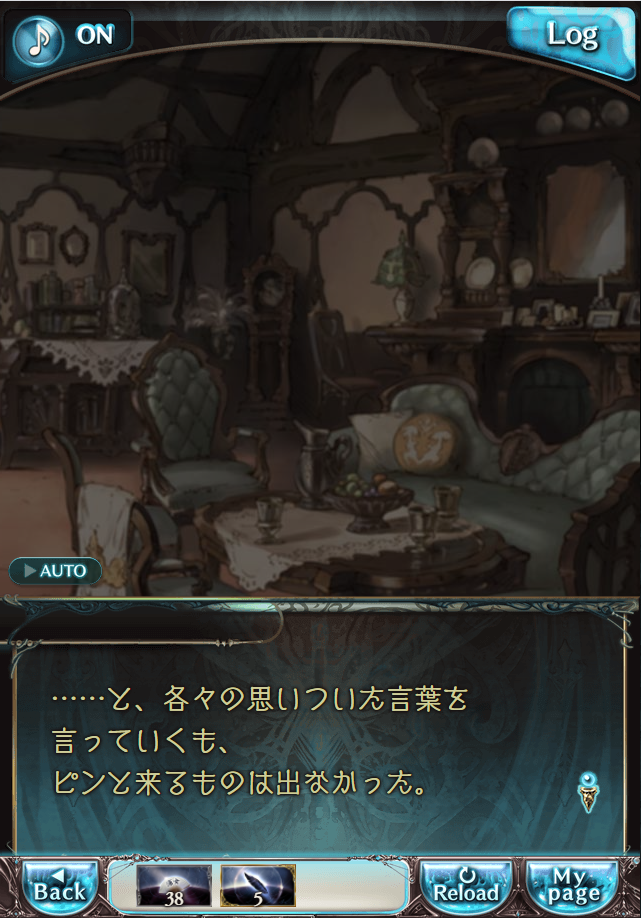Toggle the music ON label off
Image resolution: width=641 pixels, height=918 pixels.
95,35
